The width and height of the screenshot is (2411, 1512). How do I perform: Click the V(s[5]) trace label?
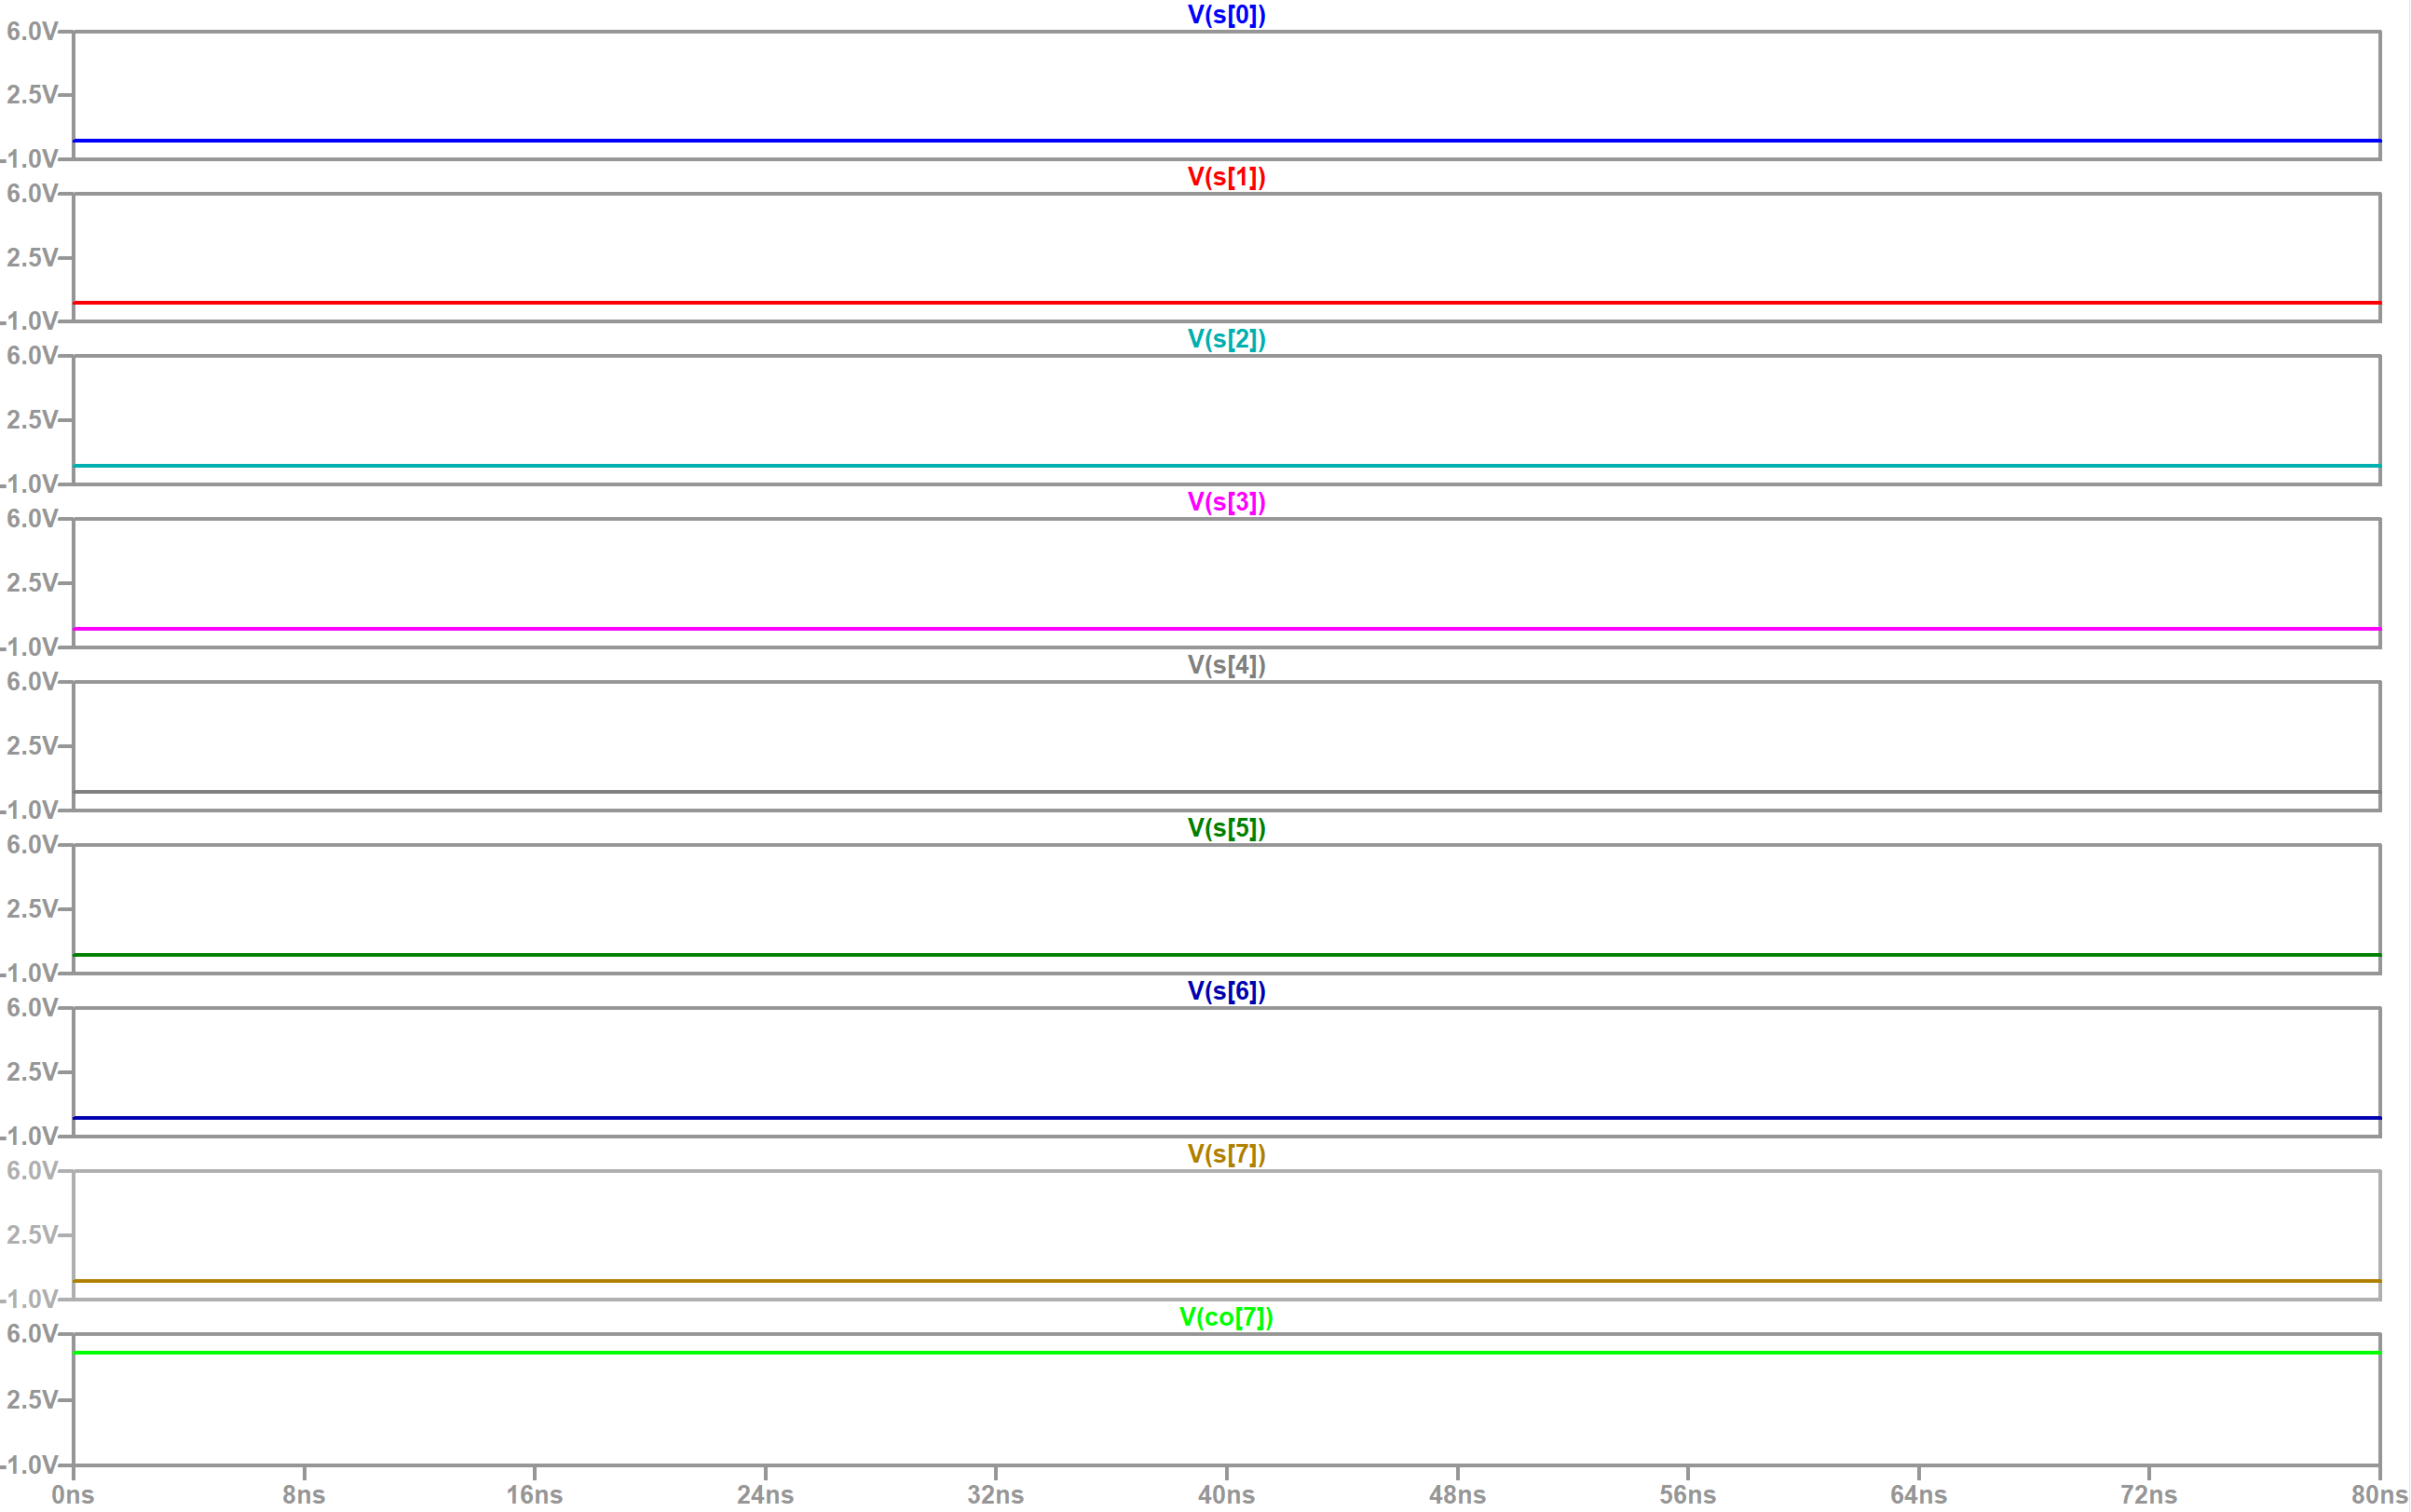click(x=1226, y=828)
